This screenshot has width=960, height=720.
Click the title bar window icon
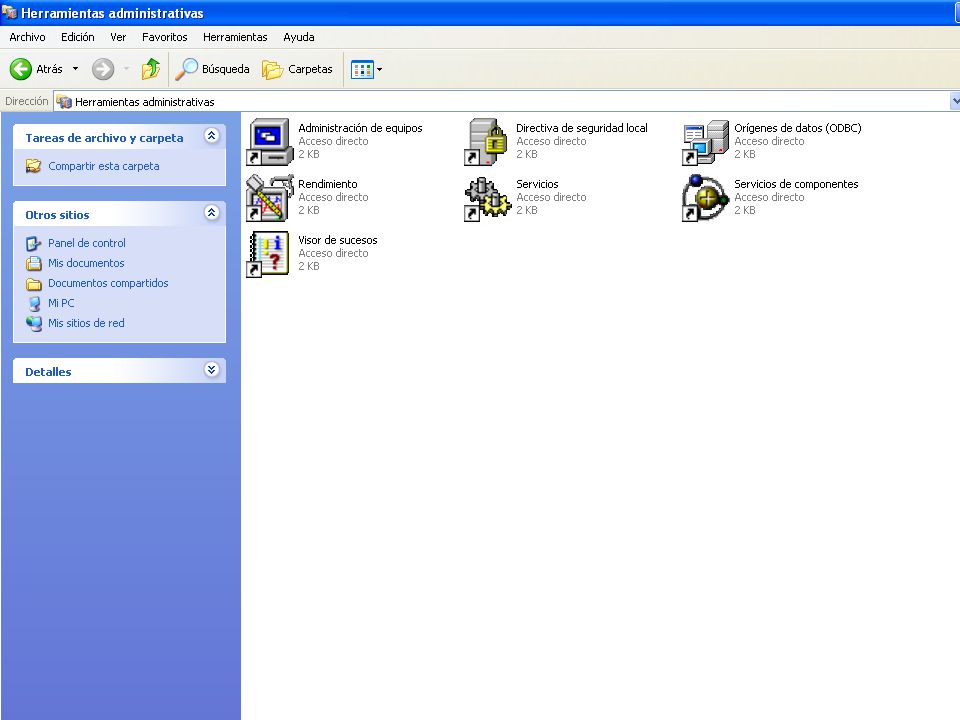9,12
